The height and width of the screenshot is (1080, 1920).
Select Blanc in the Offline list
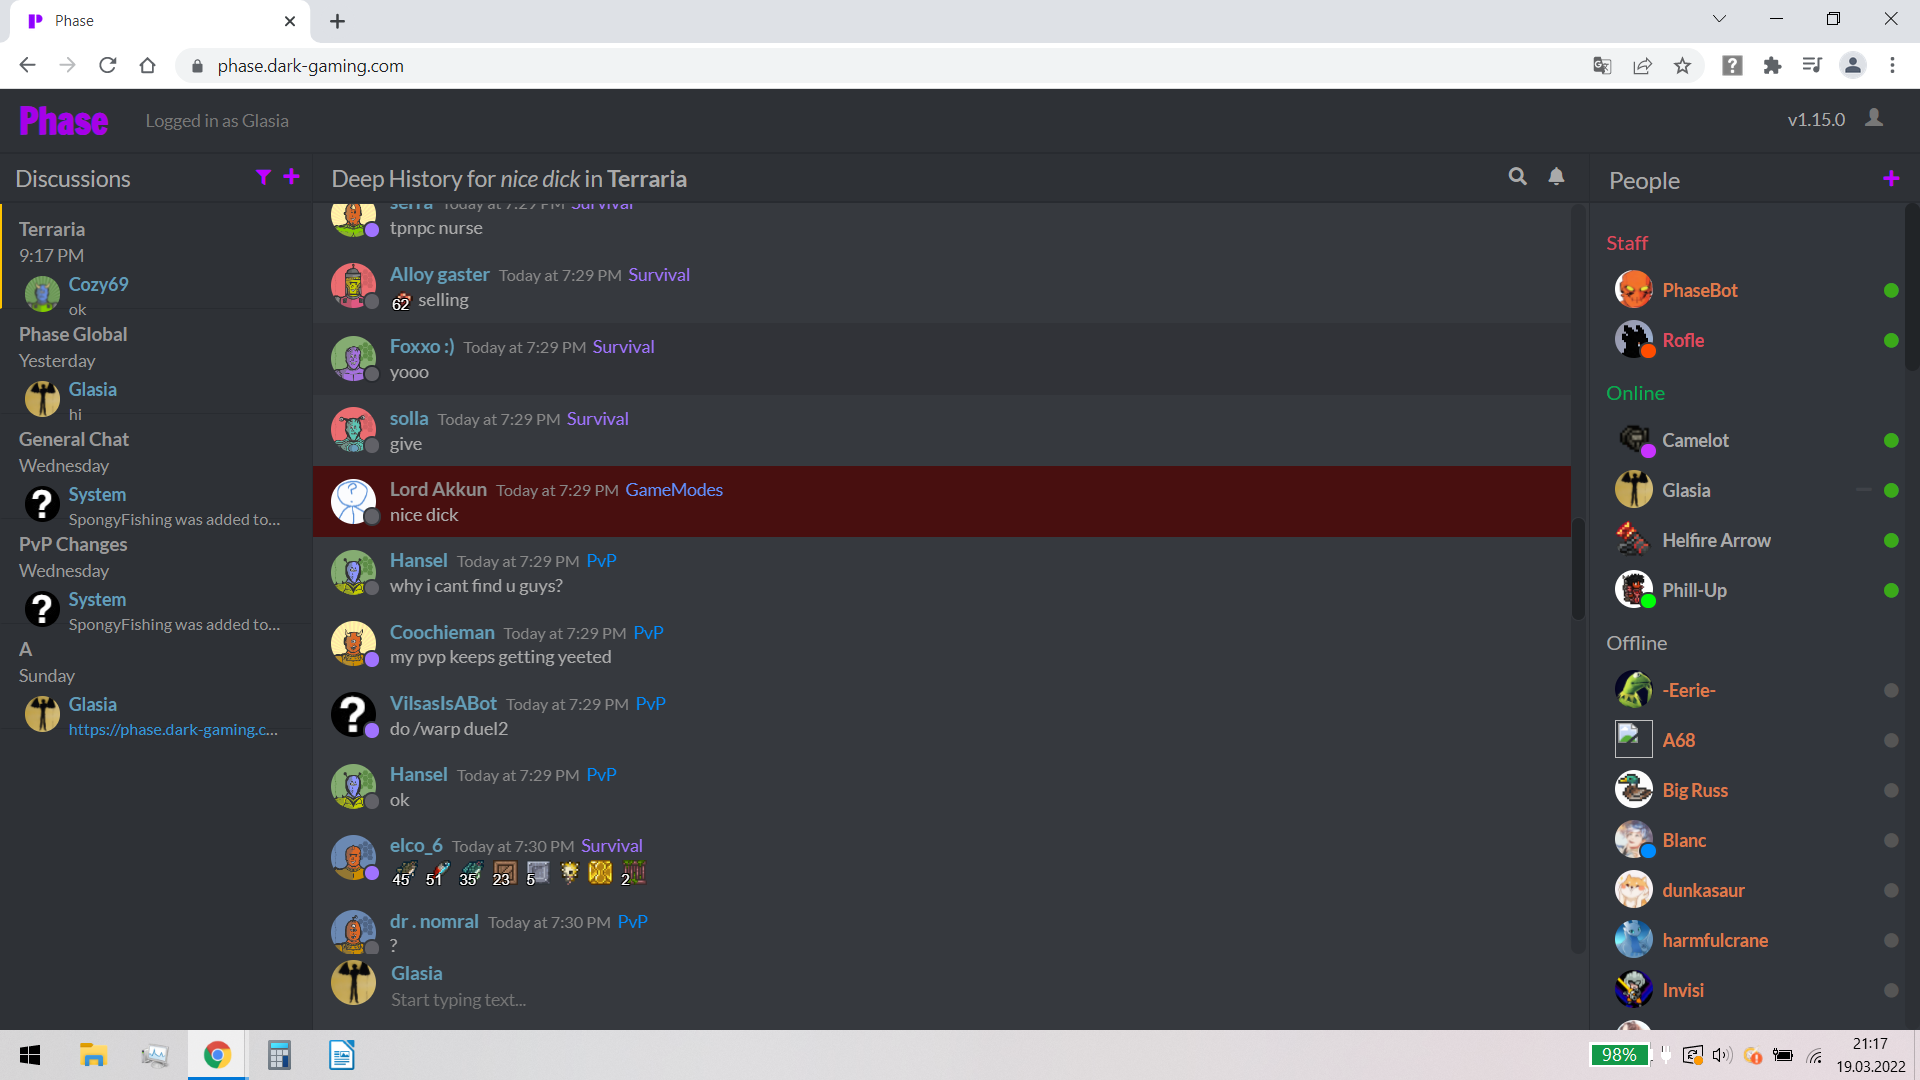(1684, 840)
